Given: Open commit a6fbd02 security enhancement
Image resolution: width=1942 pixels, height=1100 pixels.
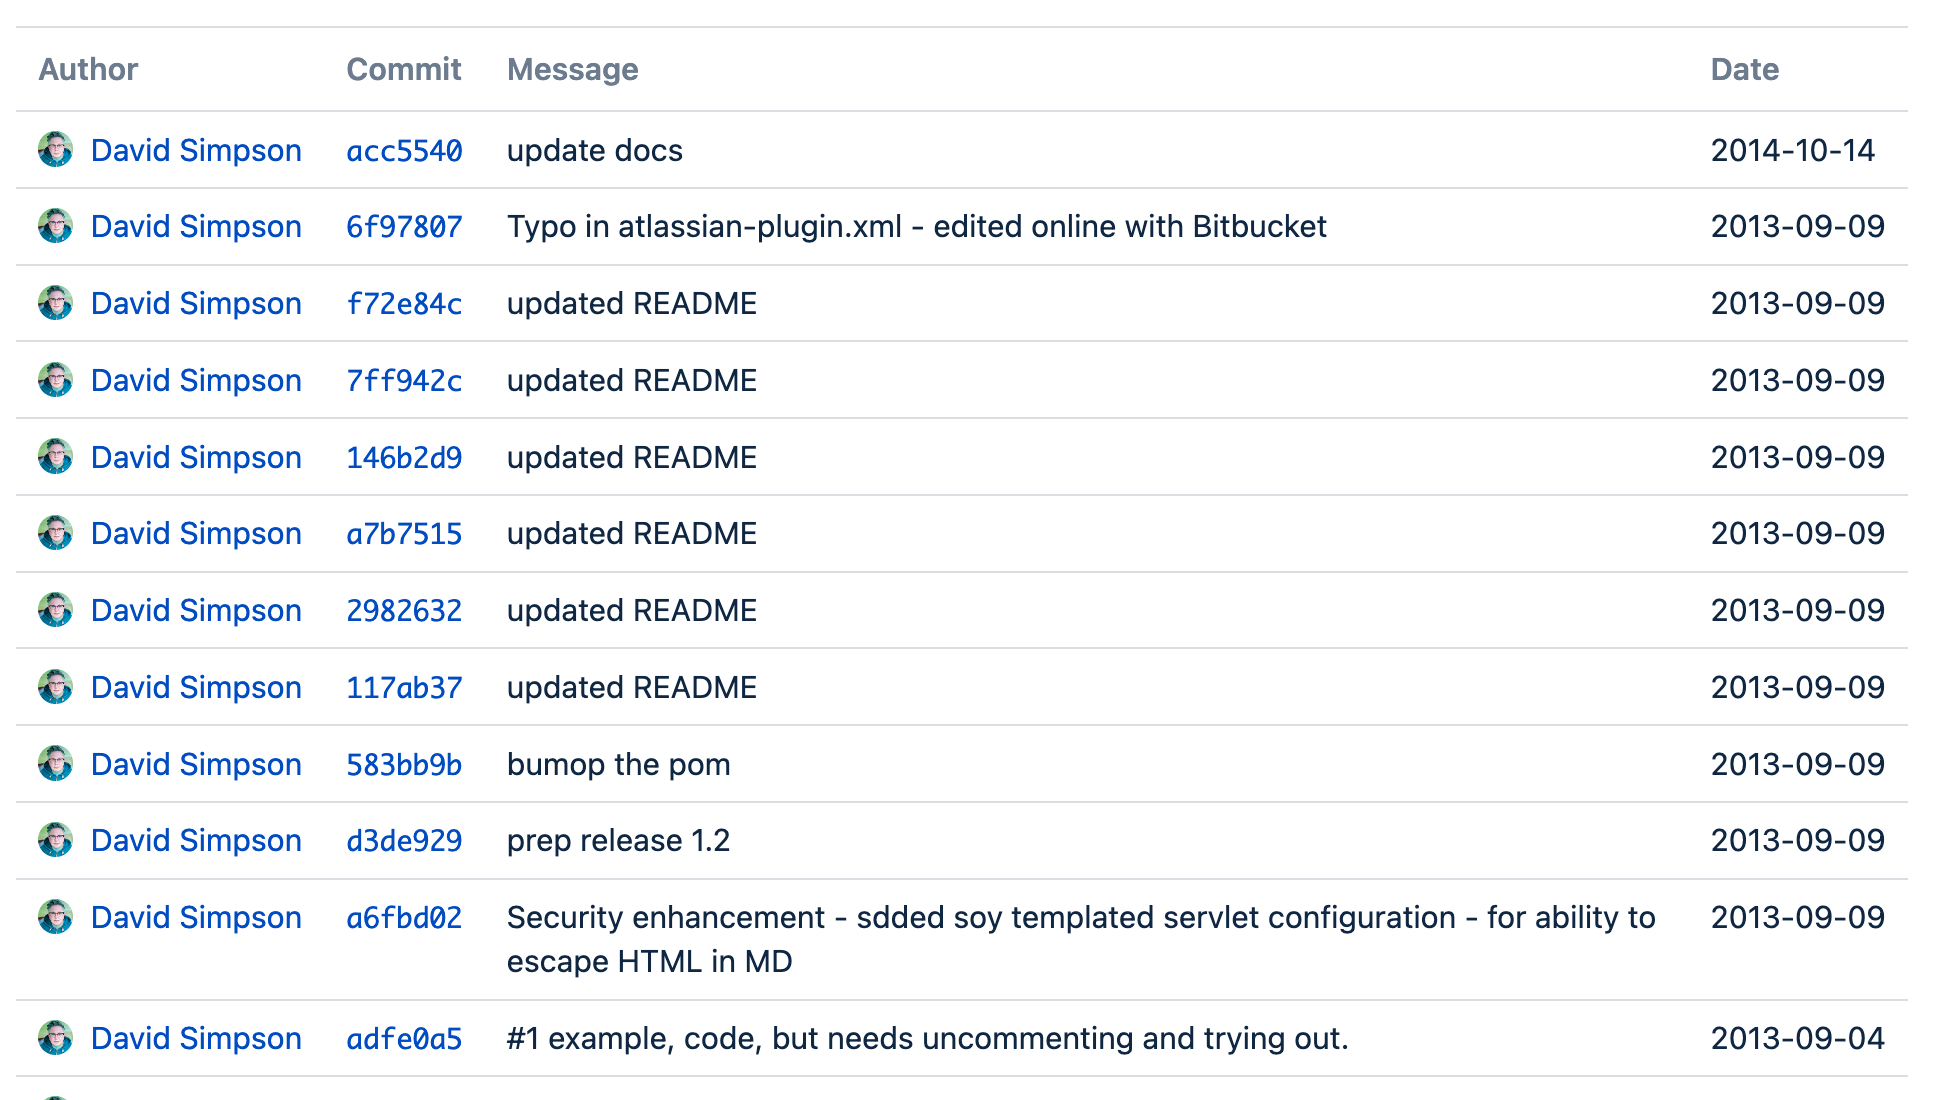Looking at the screenshot, I should click(x=404, y=918).
